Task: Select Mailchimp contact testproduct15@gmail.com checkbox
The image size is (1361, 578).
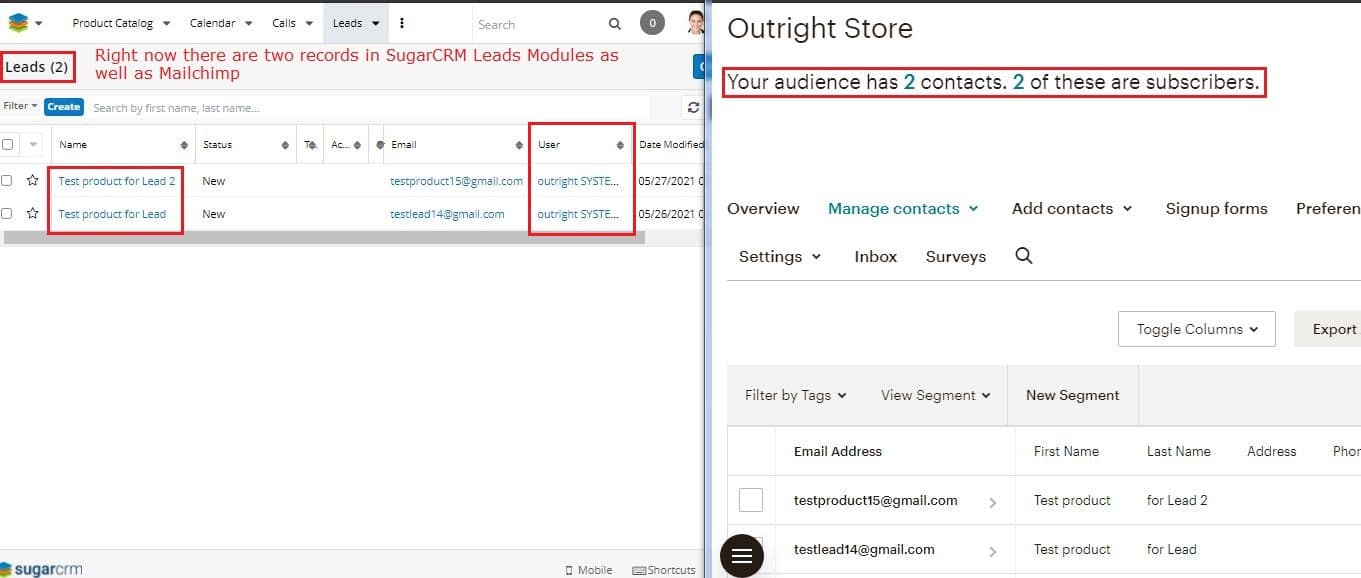Action: click(x=751, y=500)
